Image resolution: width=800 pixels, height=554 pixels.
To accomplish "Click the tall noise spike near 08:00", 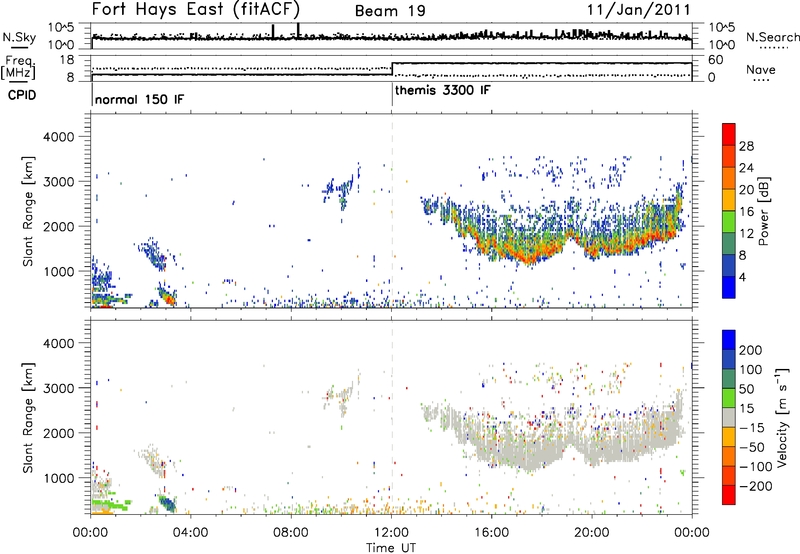I will coord(298,30).
